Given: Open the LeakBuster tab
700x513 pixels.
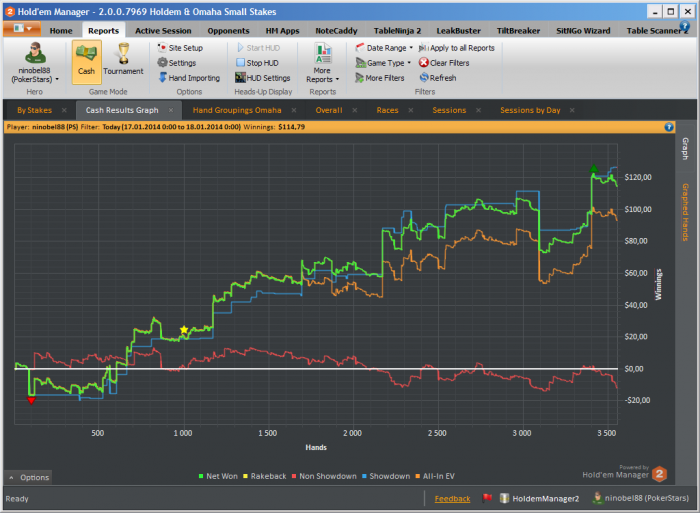Looking at the screenshot, I should (x=458, y=31).
